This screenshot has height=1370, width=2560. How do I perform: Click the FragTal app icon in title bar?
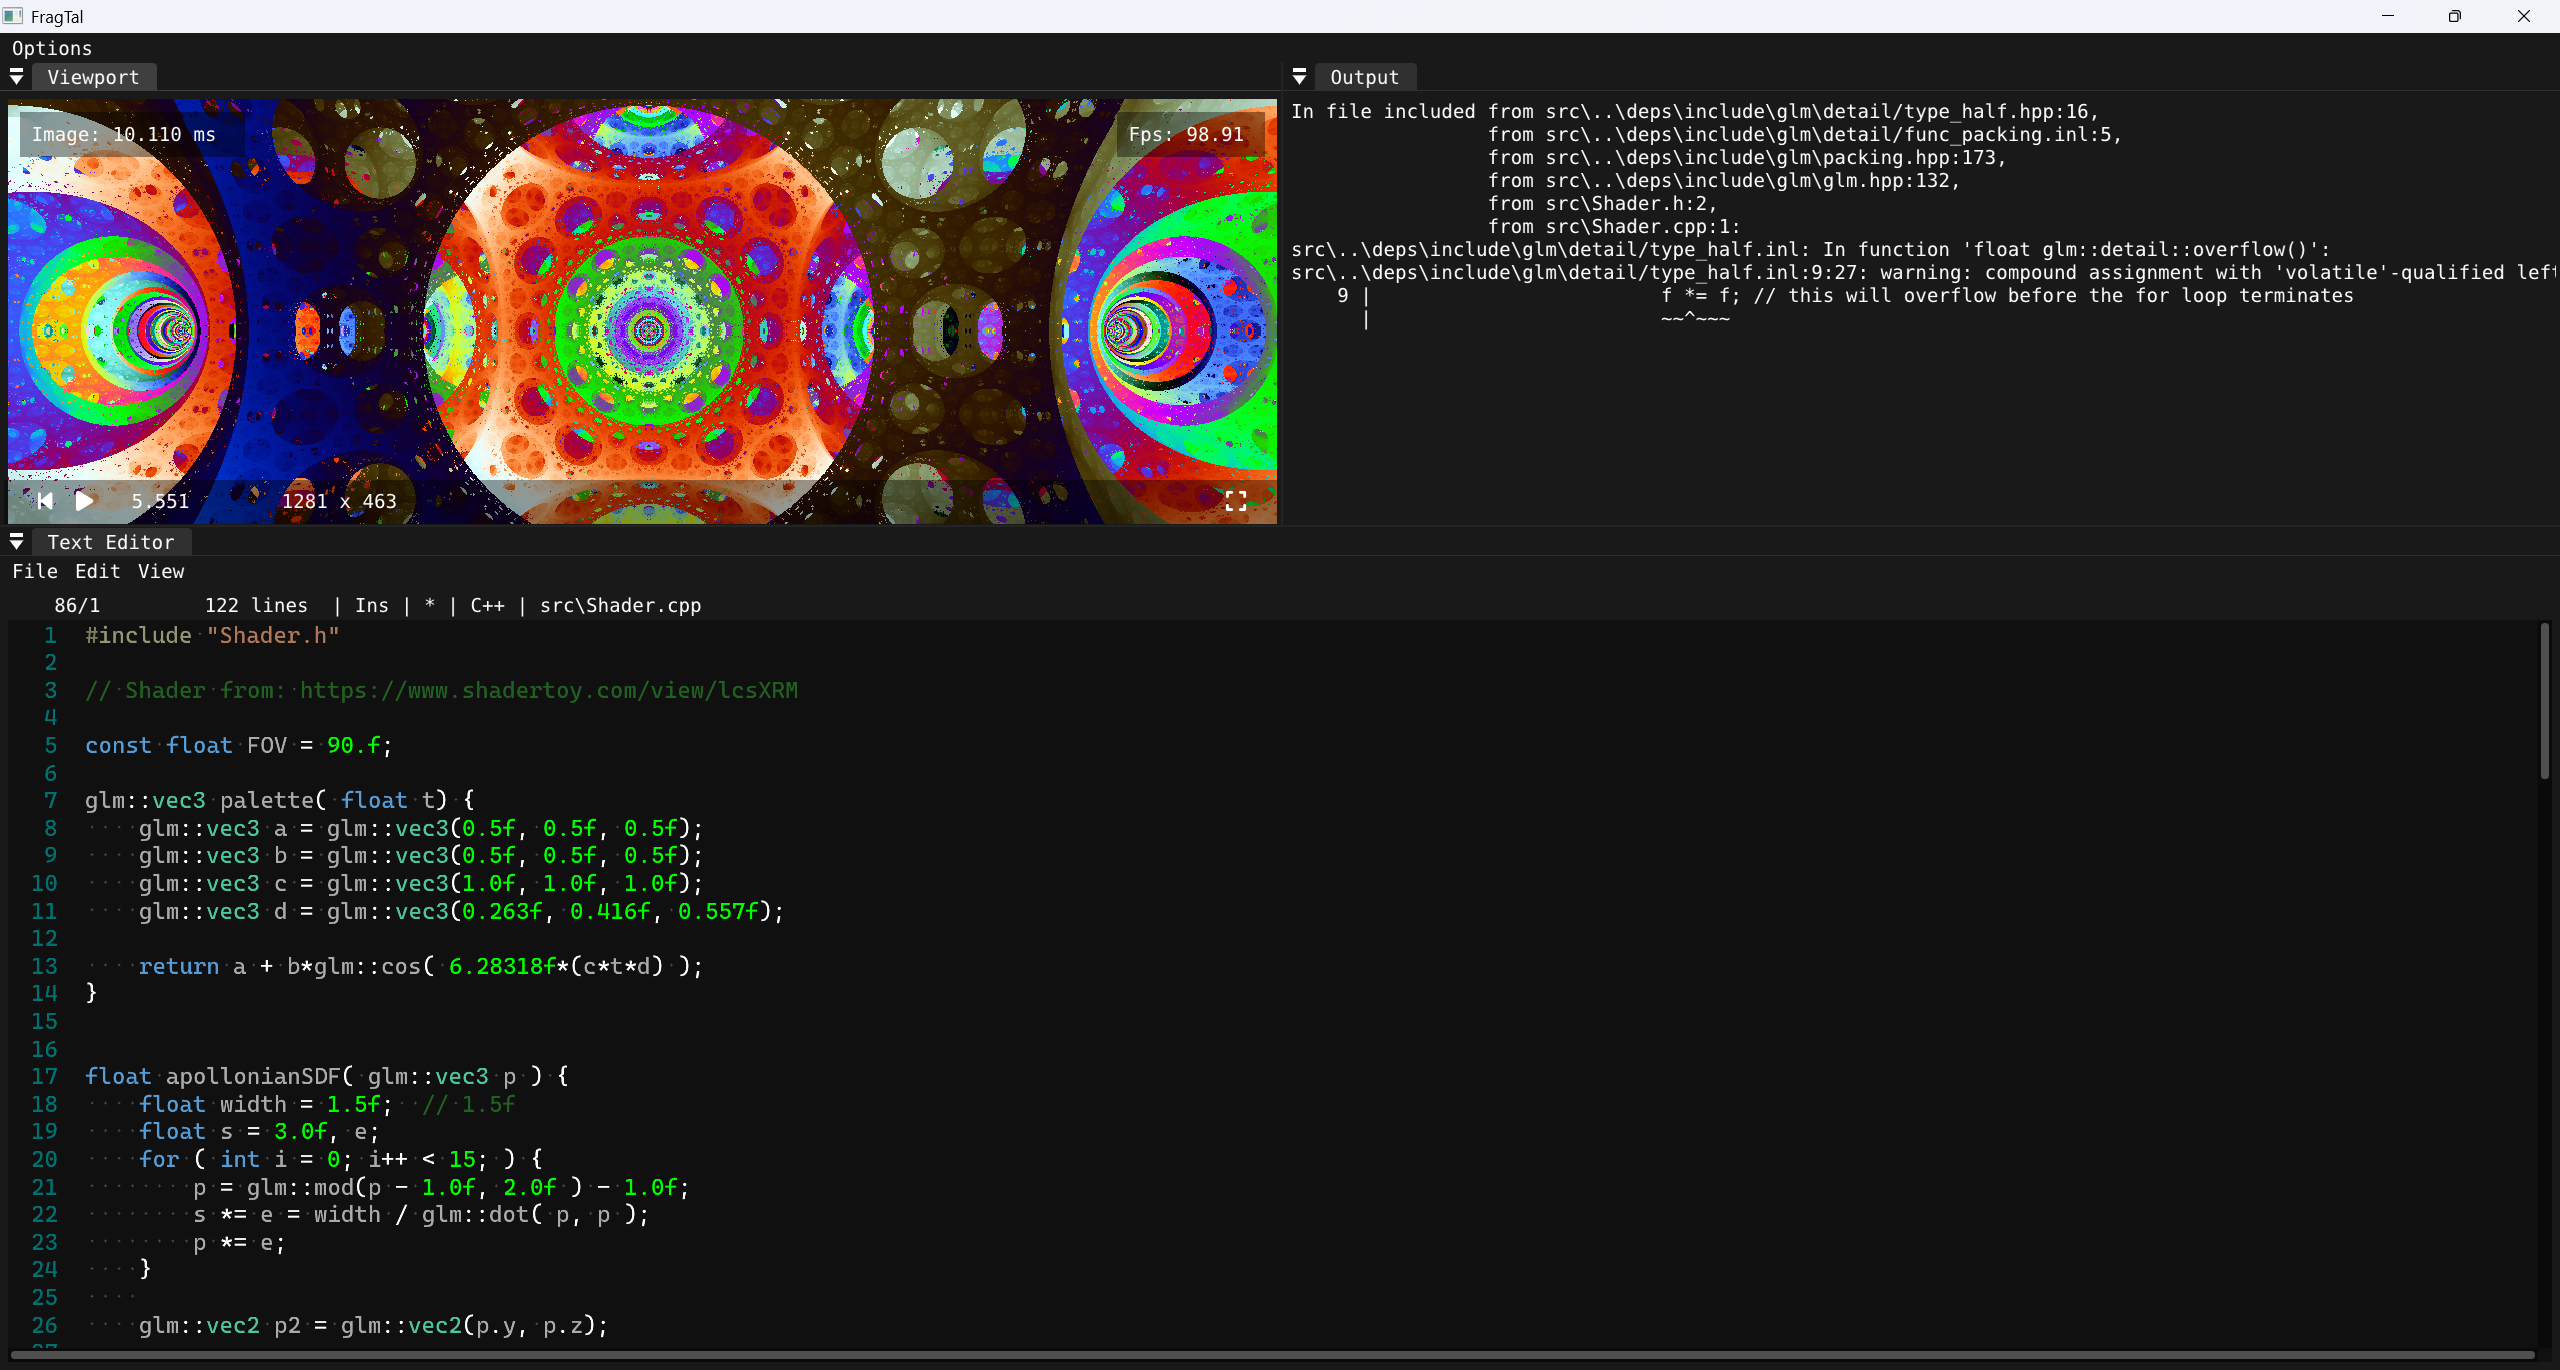point(13,16)
